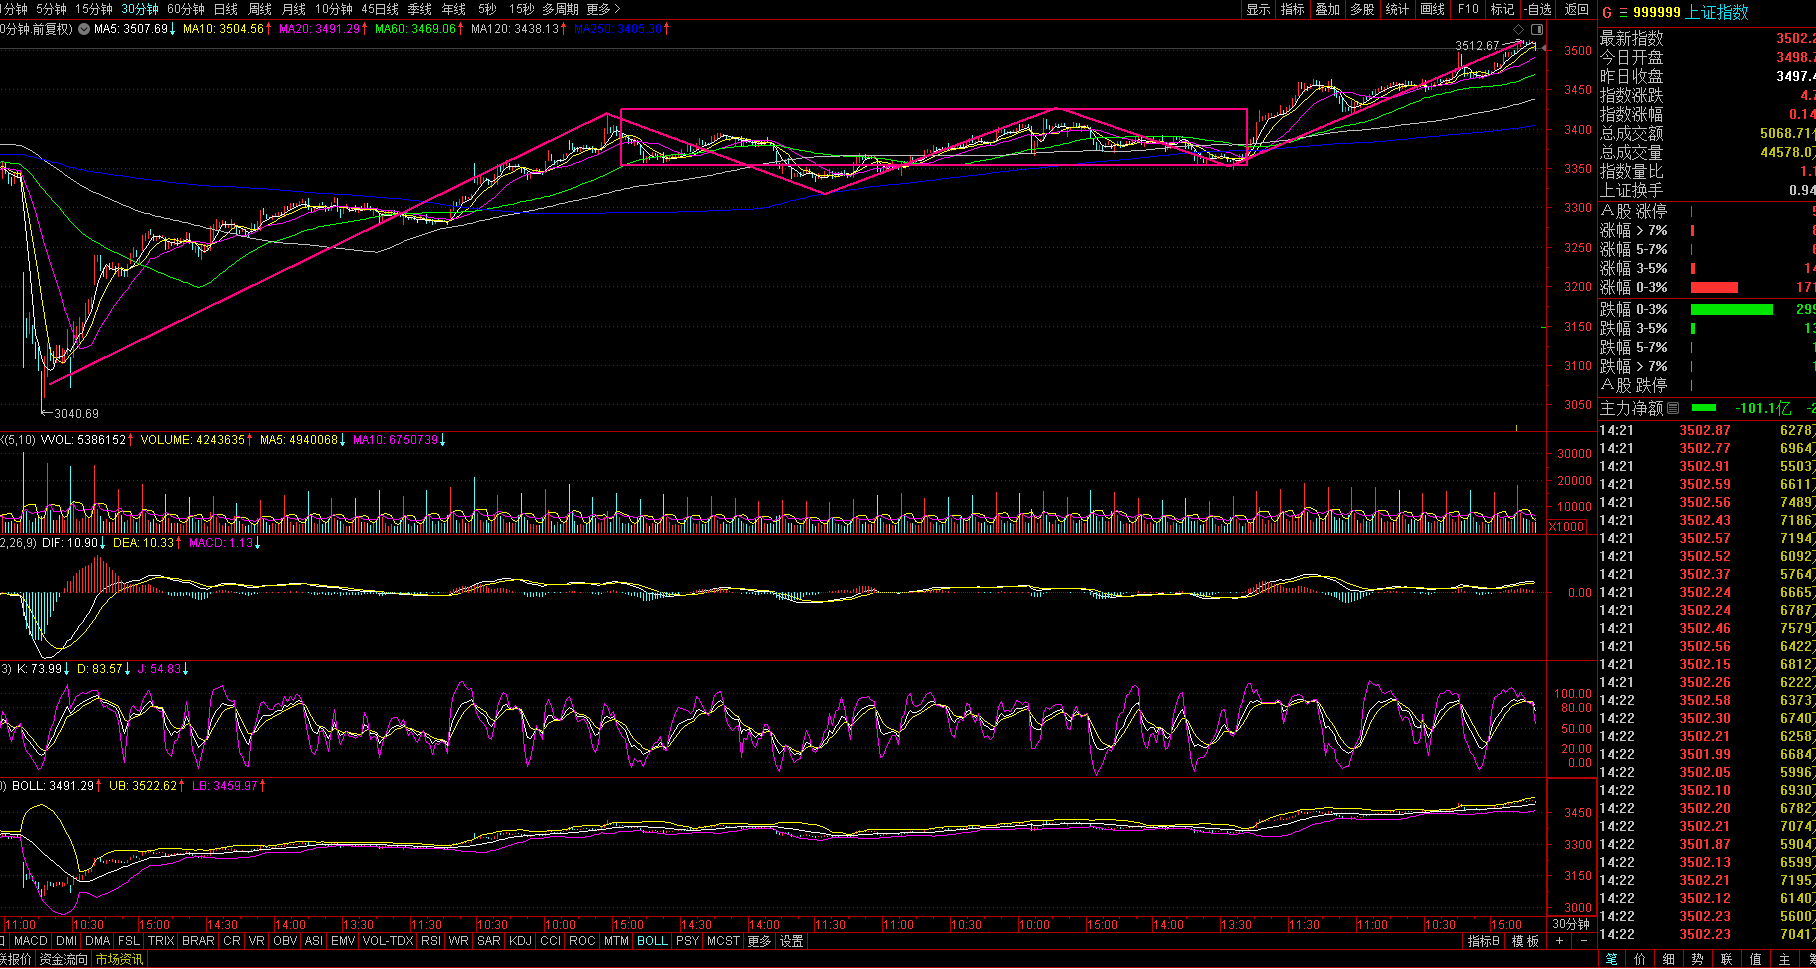Expand 更多 indicators in bottom bar
The image size is (1816, 969).
pyautogui.click(x=760, y=941)
